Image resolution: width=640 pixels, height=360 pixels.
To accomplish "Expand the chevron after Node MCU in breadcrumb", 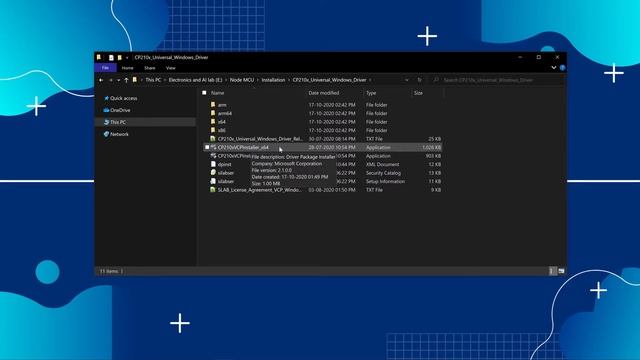I will click(258, 80).
